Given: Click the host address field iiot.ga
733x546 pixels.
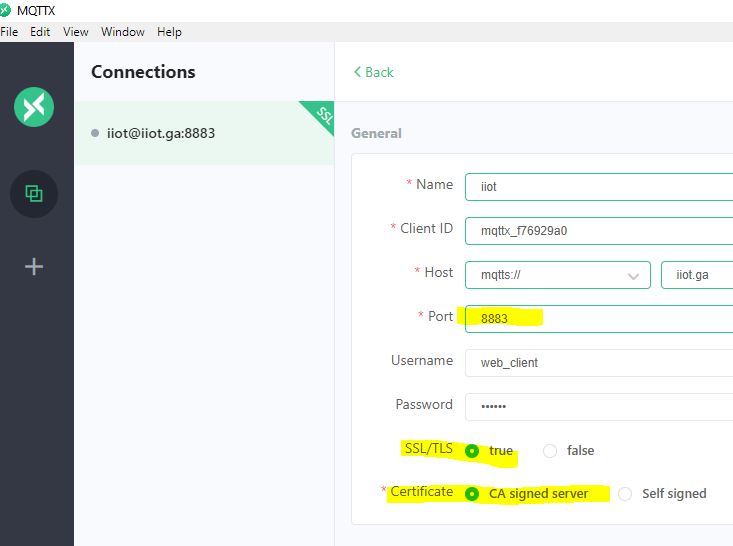Looking at the screenshot, I should 697,275.
